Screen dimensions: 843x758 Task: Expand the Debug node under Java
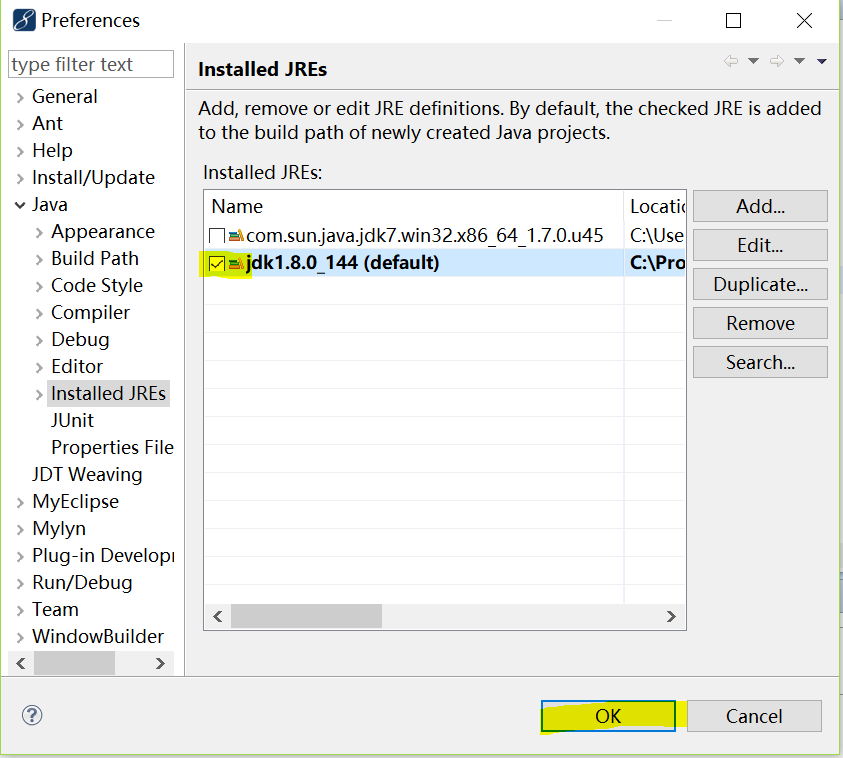(x=39, y=340)
